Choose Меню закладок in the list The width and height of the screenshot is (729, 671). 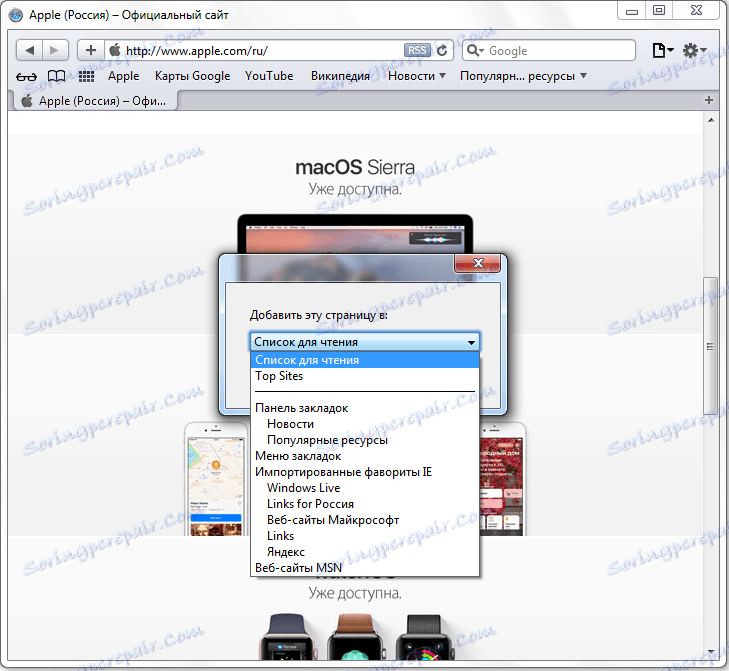[364, 456]
